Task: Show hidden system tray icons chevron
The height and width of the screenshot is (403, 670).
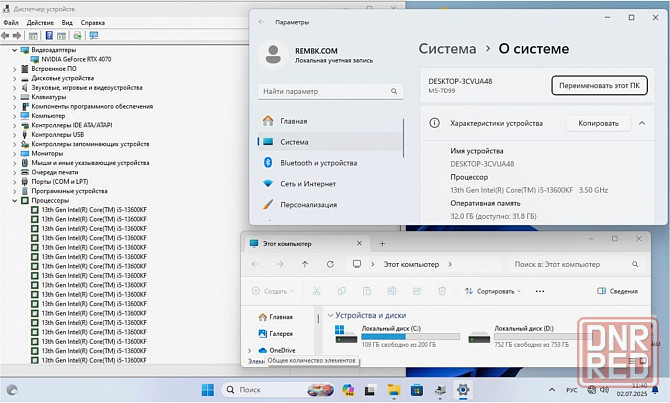Action: (x=552, y=390)
